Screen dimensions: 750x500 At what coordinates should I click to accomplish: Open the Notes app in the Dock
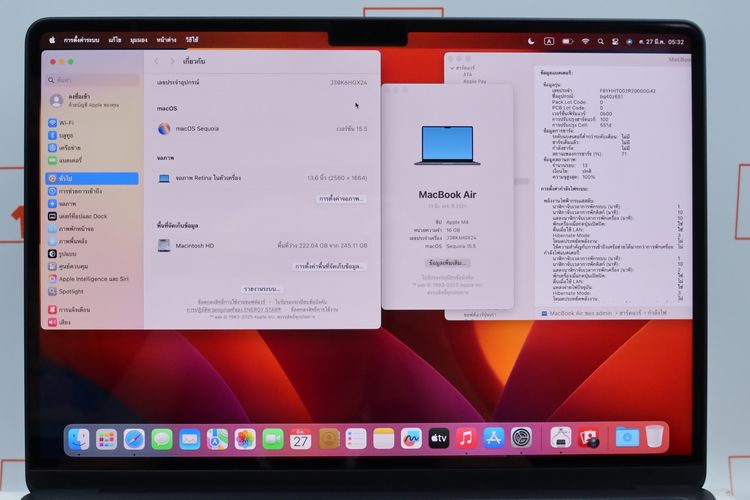coord(384,439)
